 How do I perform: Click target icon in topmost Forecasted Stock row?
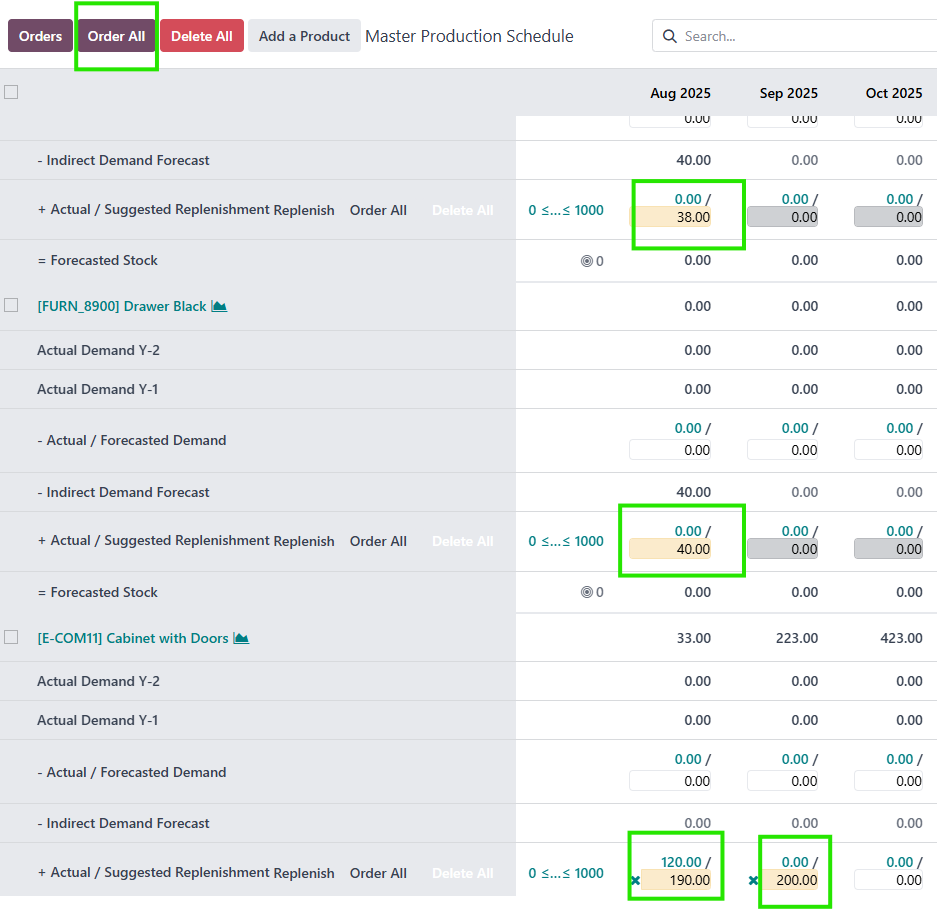[587, 261]
